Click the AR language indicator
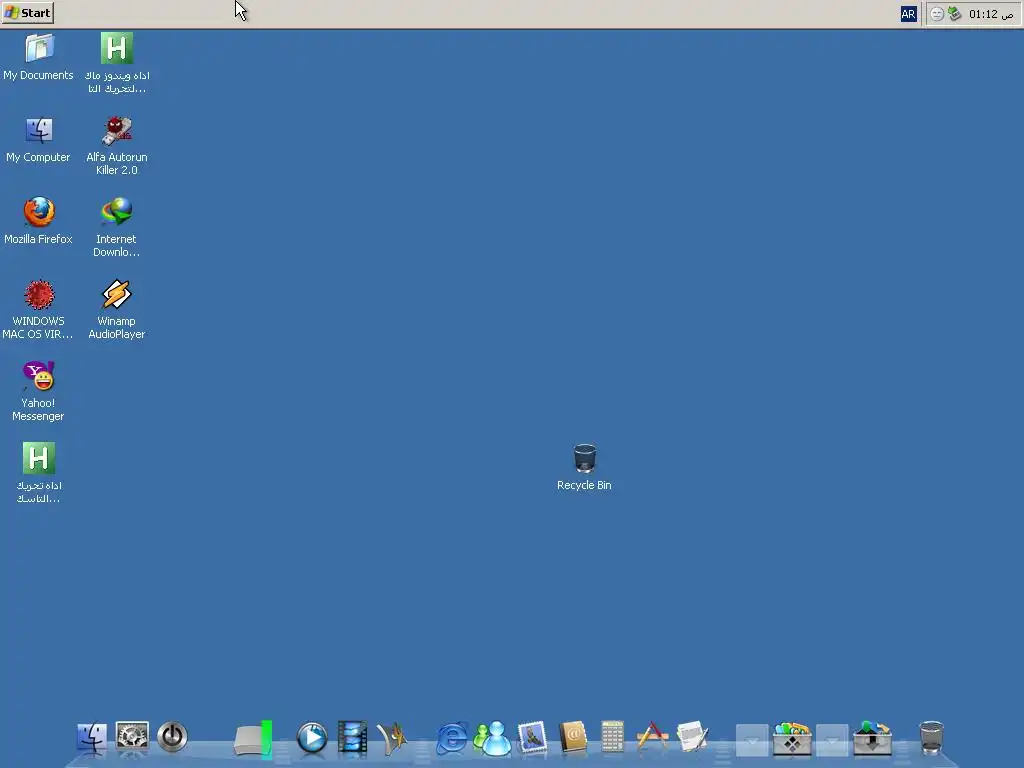Image resolution: width=1024 pixels, height=768 pixels. coord(908,14)
